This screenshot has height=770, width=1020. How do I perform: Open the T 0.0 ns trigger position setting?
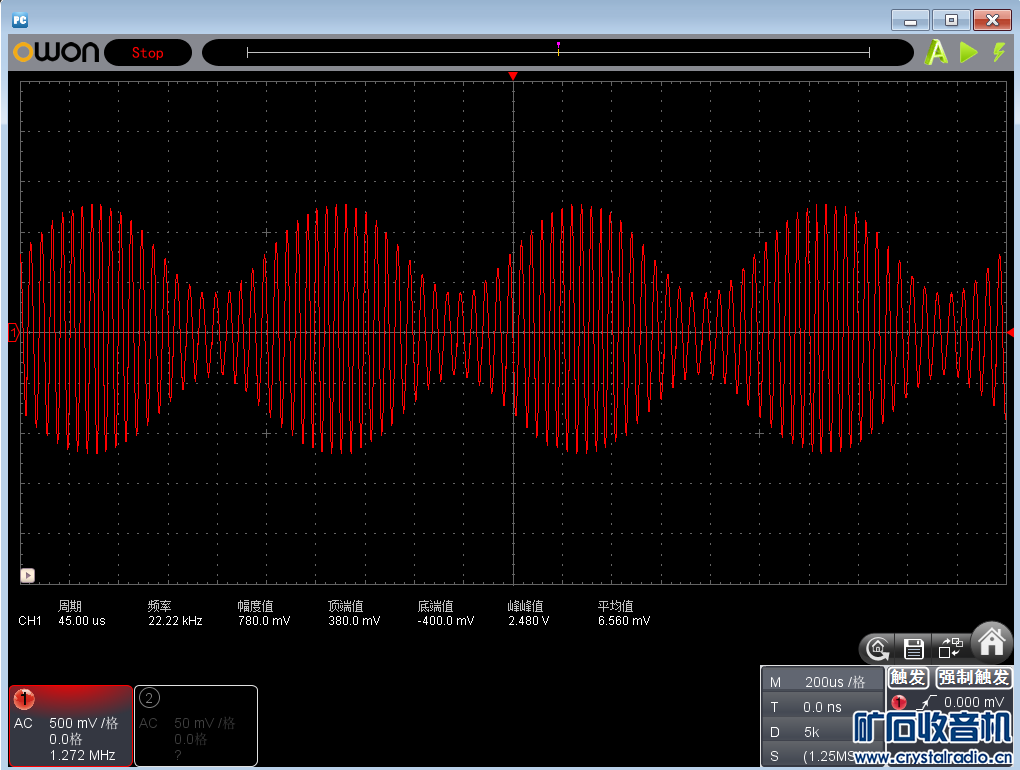coord(822,707)
